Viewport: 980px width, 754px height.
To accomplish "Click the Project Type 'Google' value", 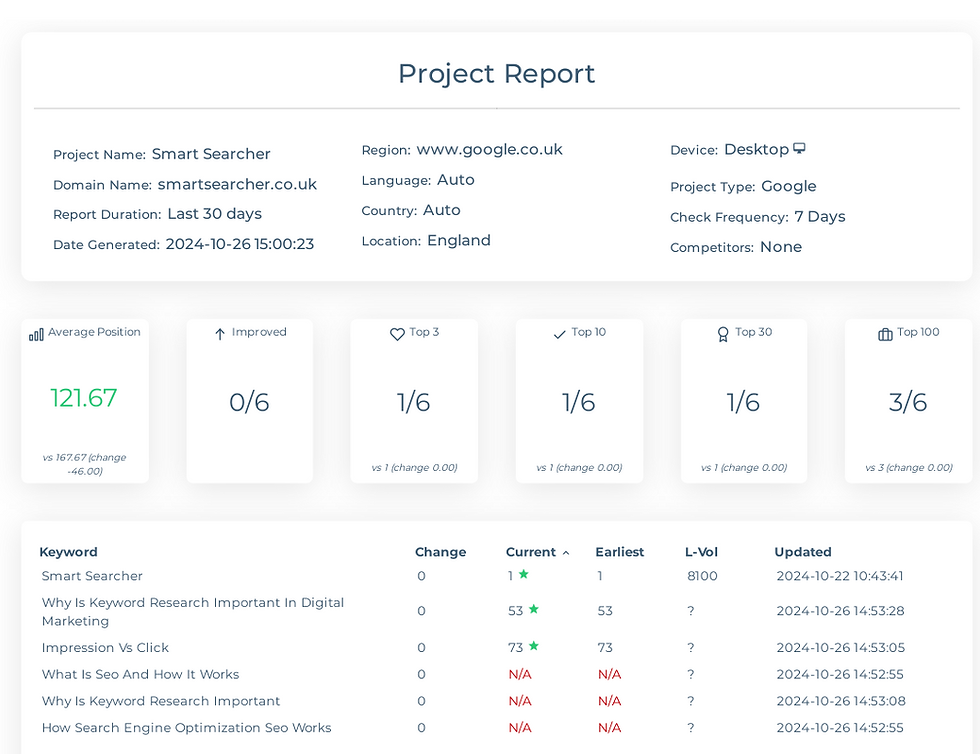I will [788, 186].
